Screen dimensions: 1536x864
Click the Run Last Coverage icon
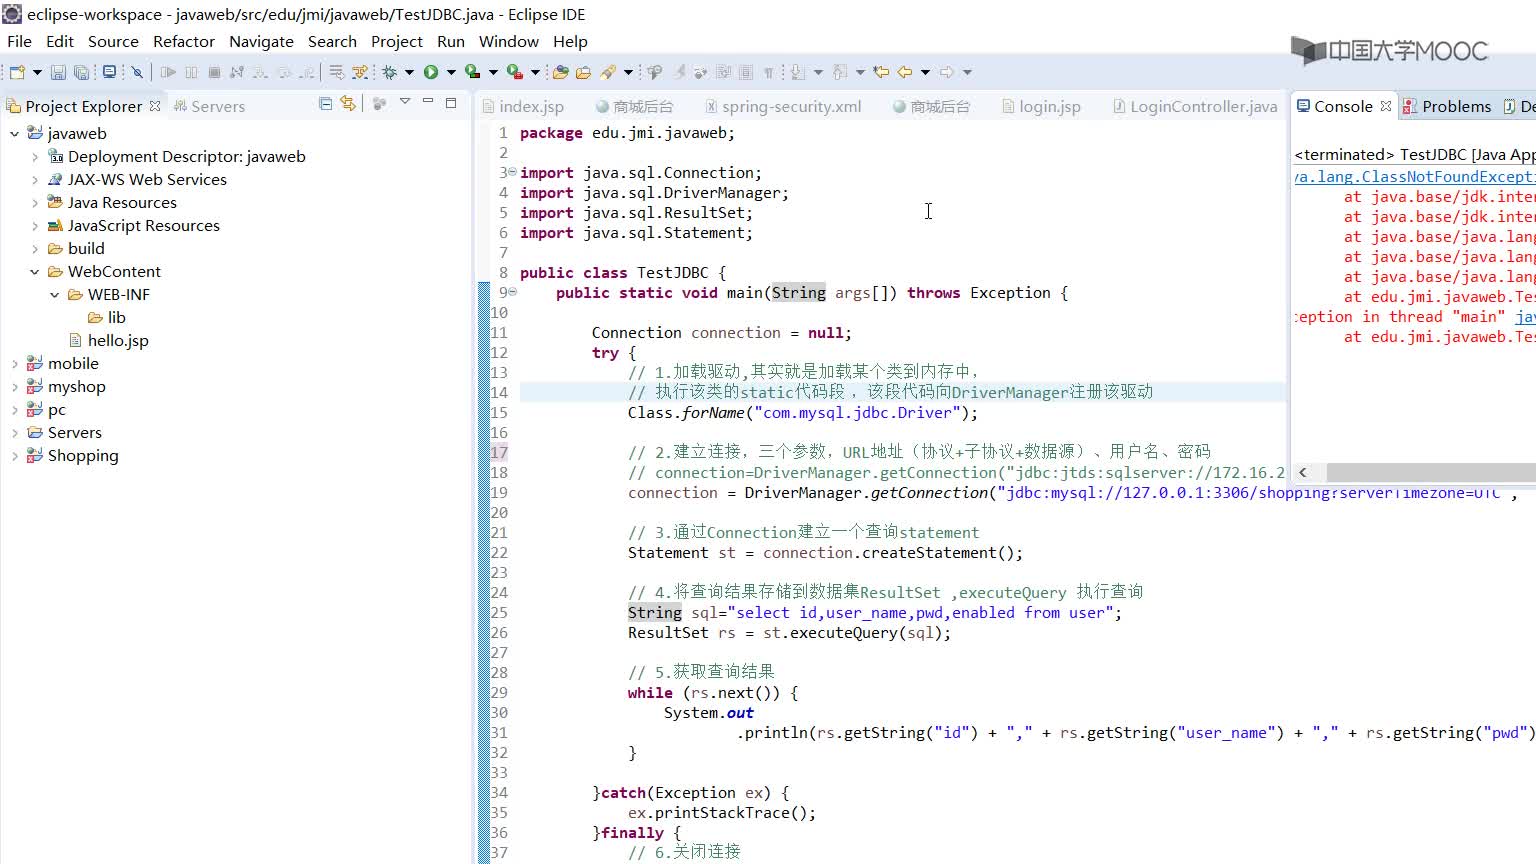(x=472, y=72)
